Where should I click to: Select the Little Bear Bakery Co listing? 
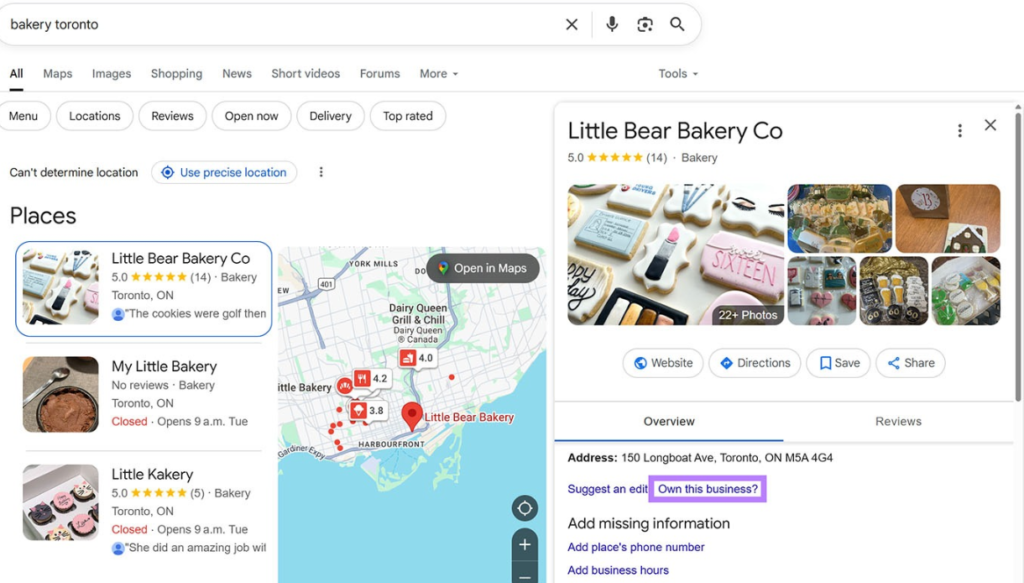click(x=144, y=289)
